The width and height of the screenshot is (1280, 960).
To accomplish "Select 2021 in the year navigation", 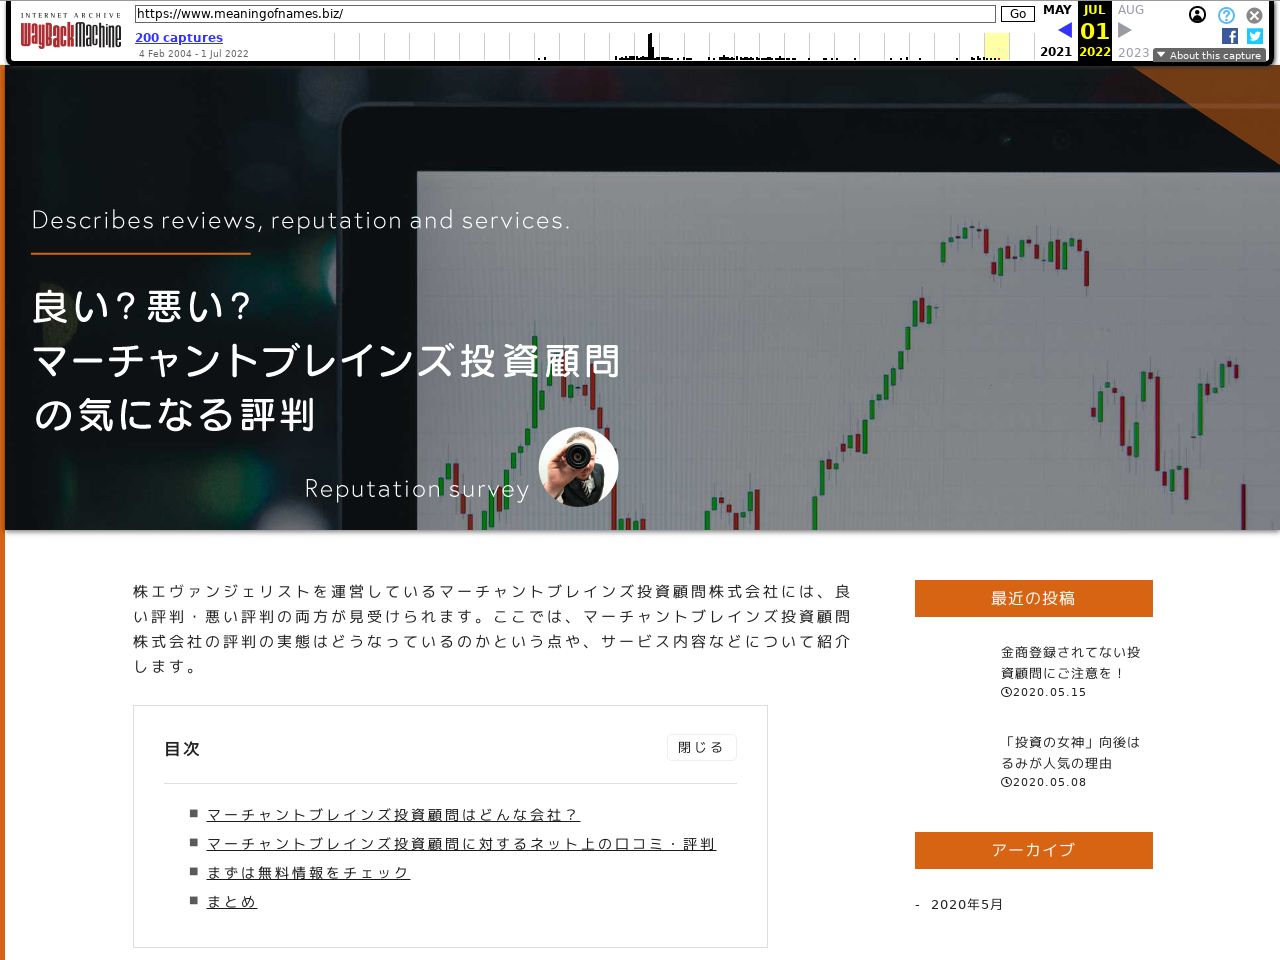I will [x=1056, y=52].
